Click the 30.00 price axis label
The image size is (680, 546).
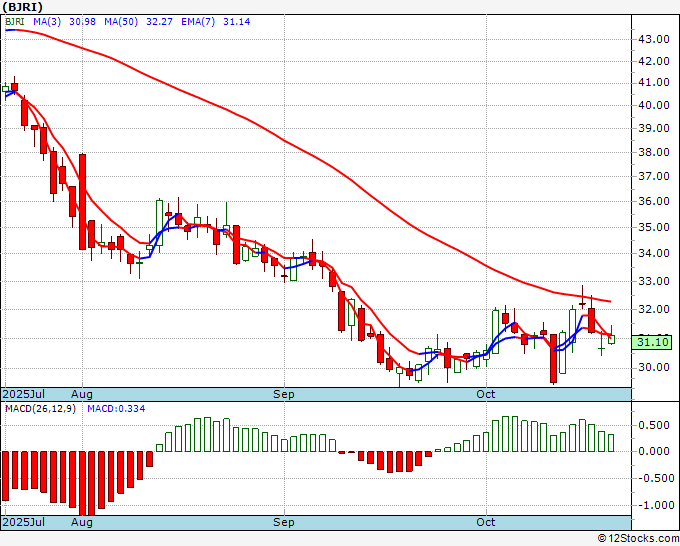tap(654, 368)
